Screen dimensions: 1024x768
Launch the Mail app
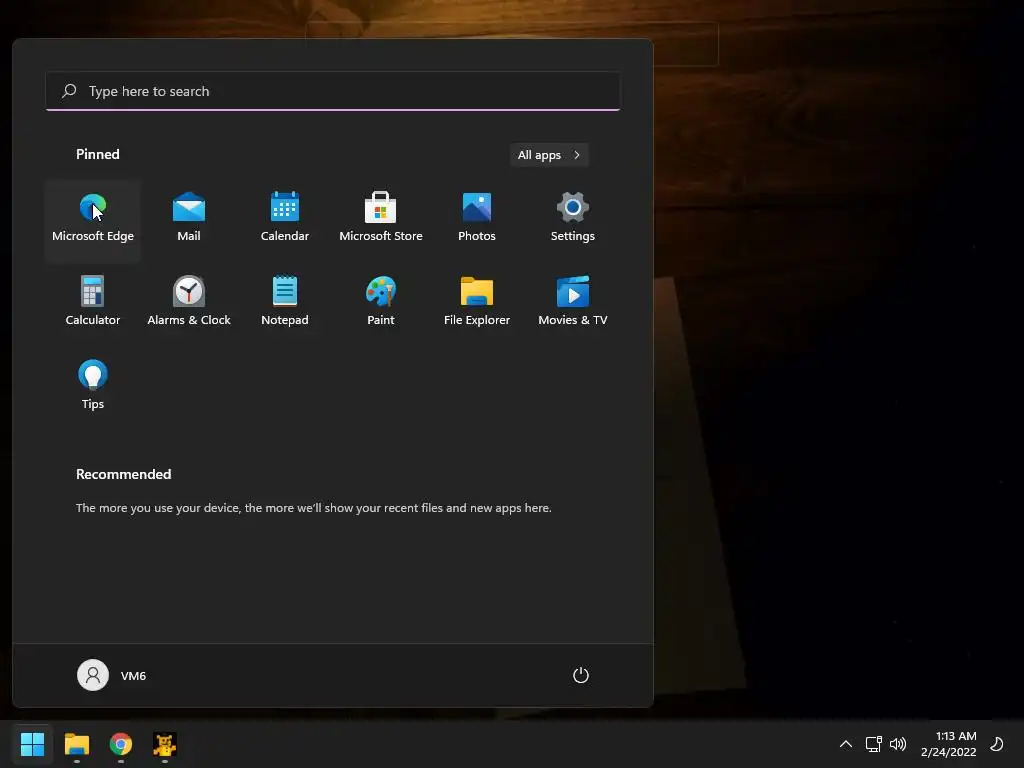point(189,221)
